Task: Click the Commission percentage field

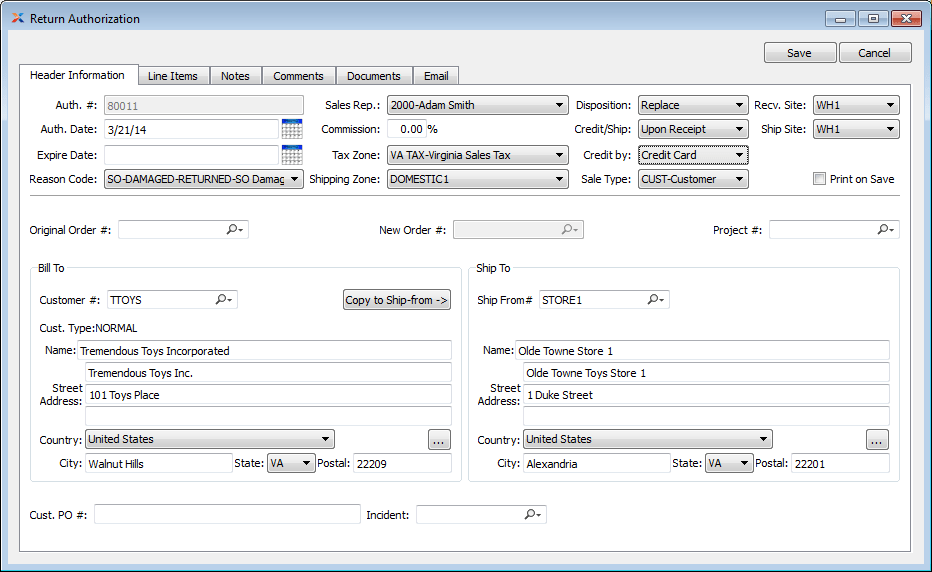Action: pyautogui.click(x=406, y=129)
